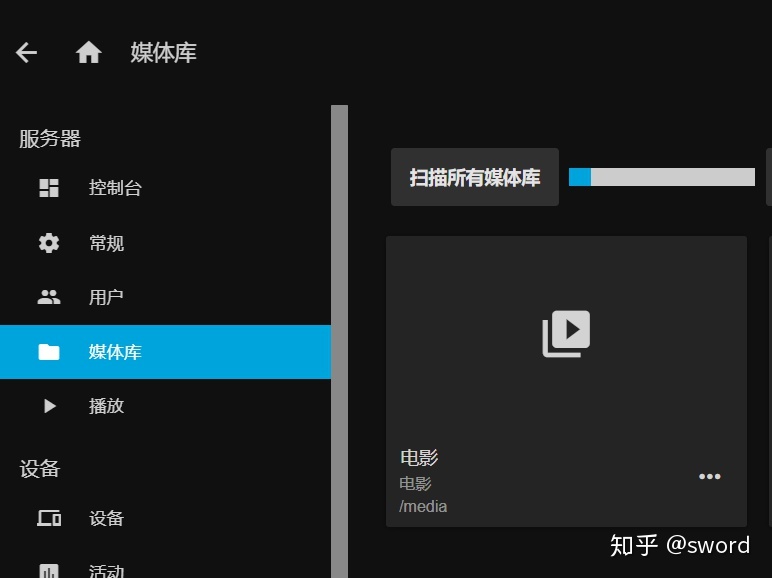The image size is (772, 578).
Task: Click the 常规 gear icon
Action: click(49, 243)
